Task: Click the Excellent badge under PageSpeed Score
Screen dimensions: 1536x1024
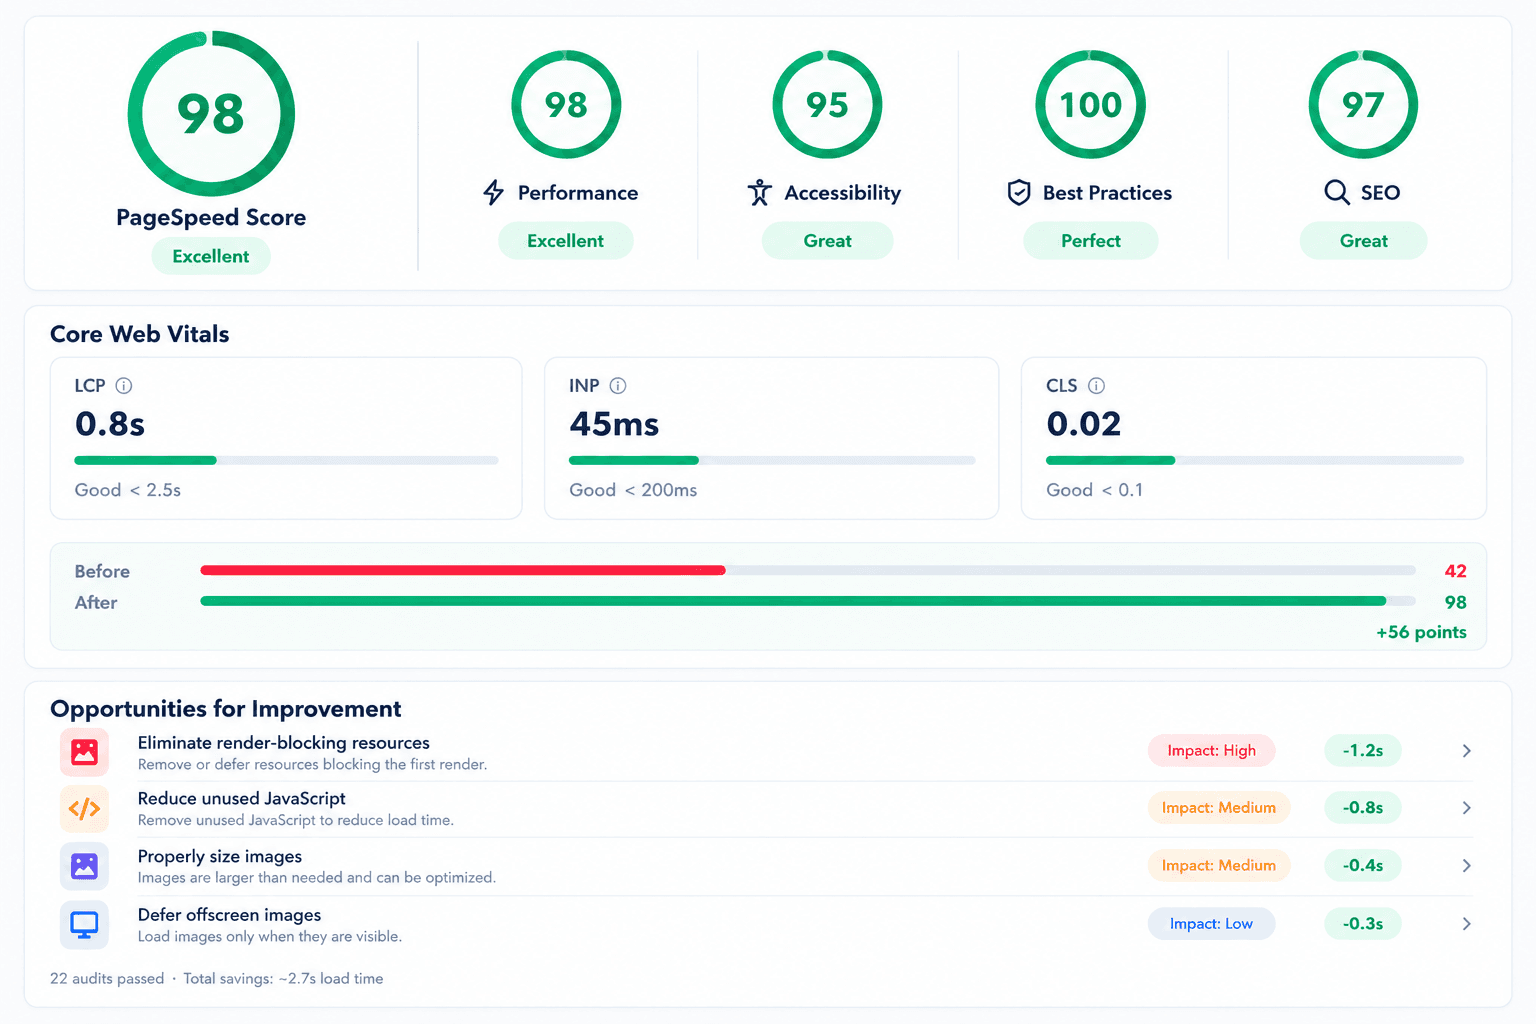Action: point(211,256)
